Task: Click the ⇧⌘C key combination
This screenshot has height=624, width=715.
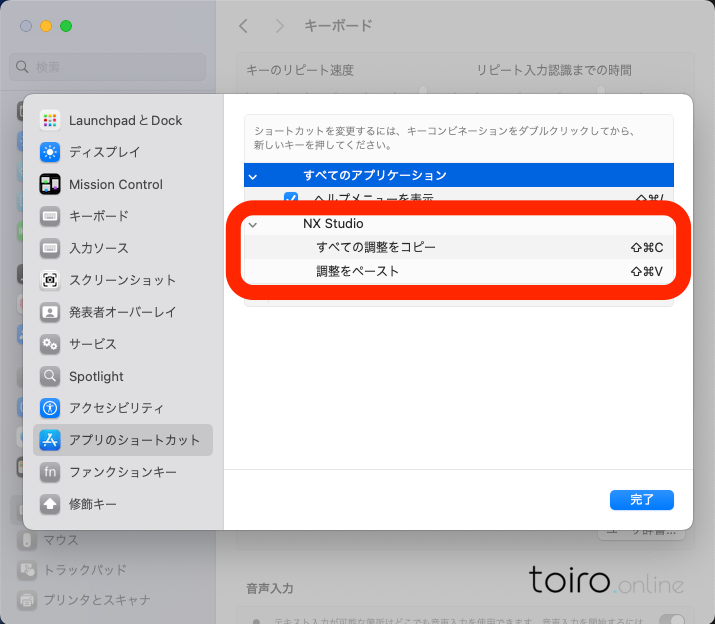Action: pos(647,247)
